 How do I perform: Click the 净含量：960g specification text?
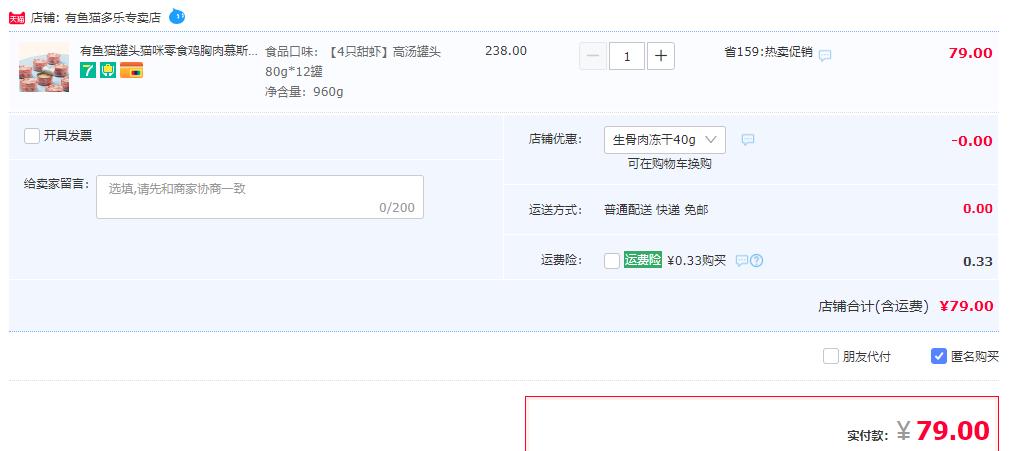304,92
